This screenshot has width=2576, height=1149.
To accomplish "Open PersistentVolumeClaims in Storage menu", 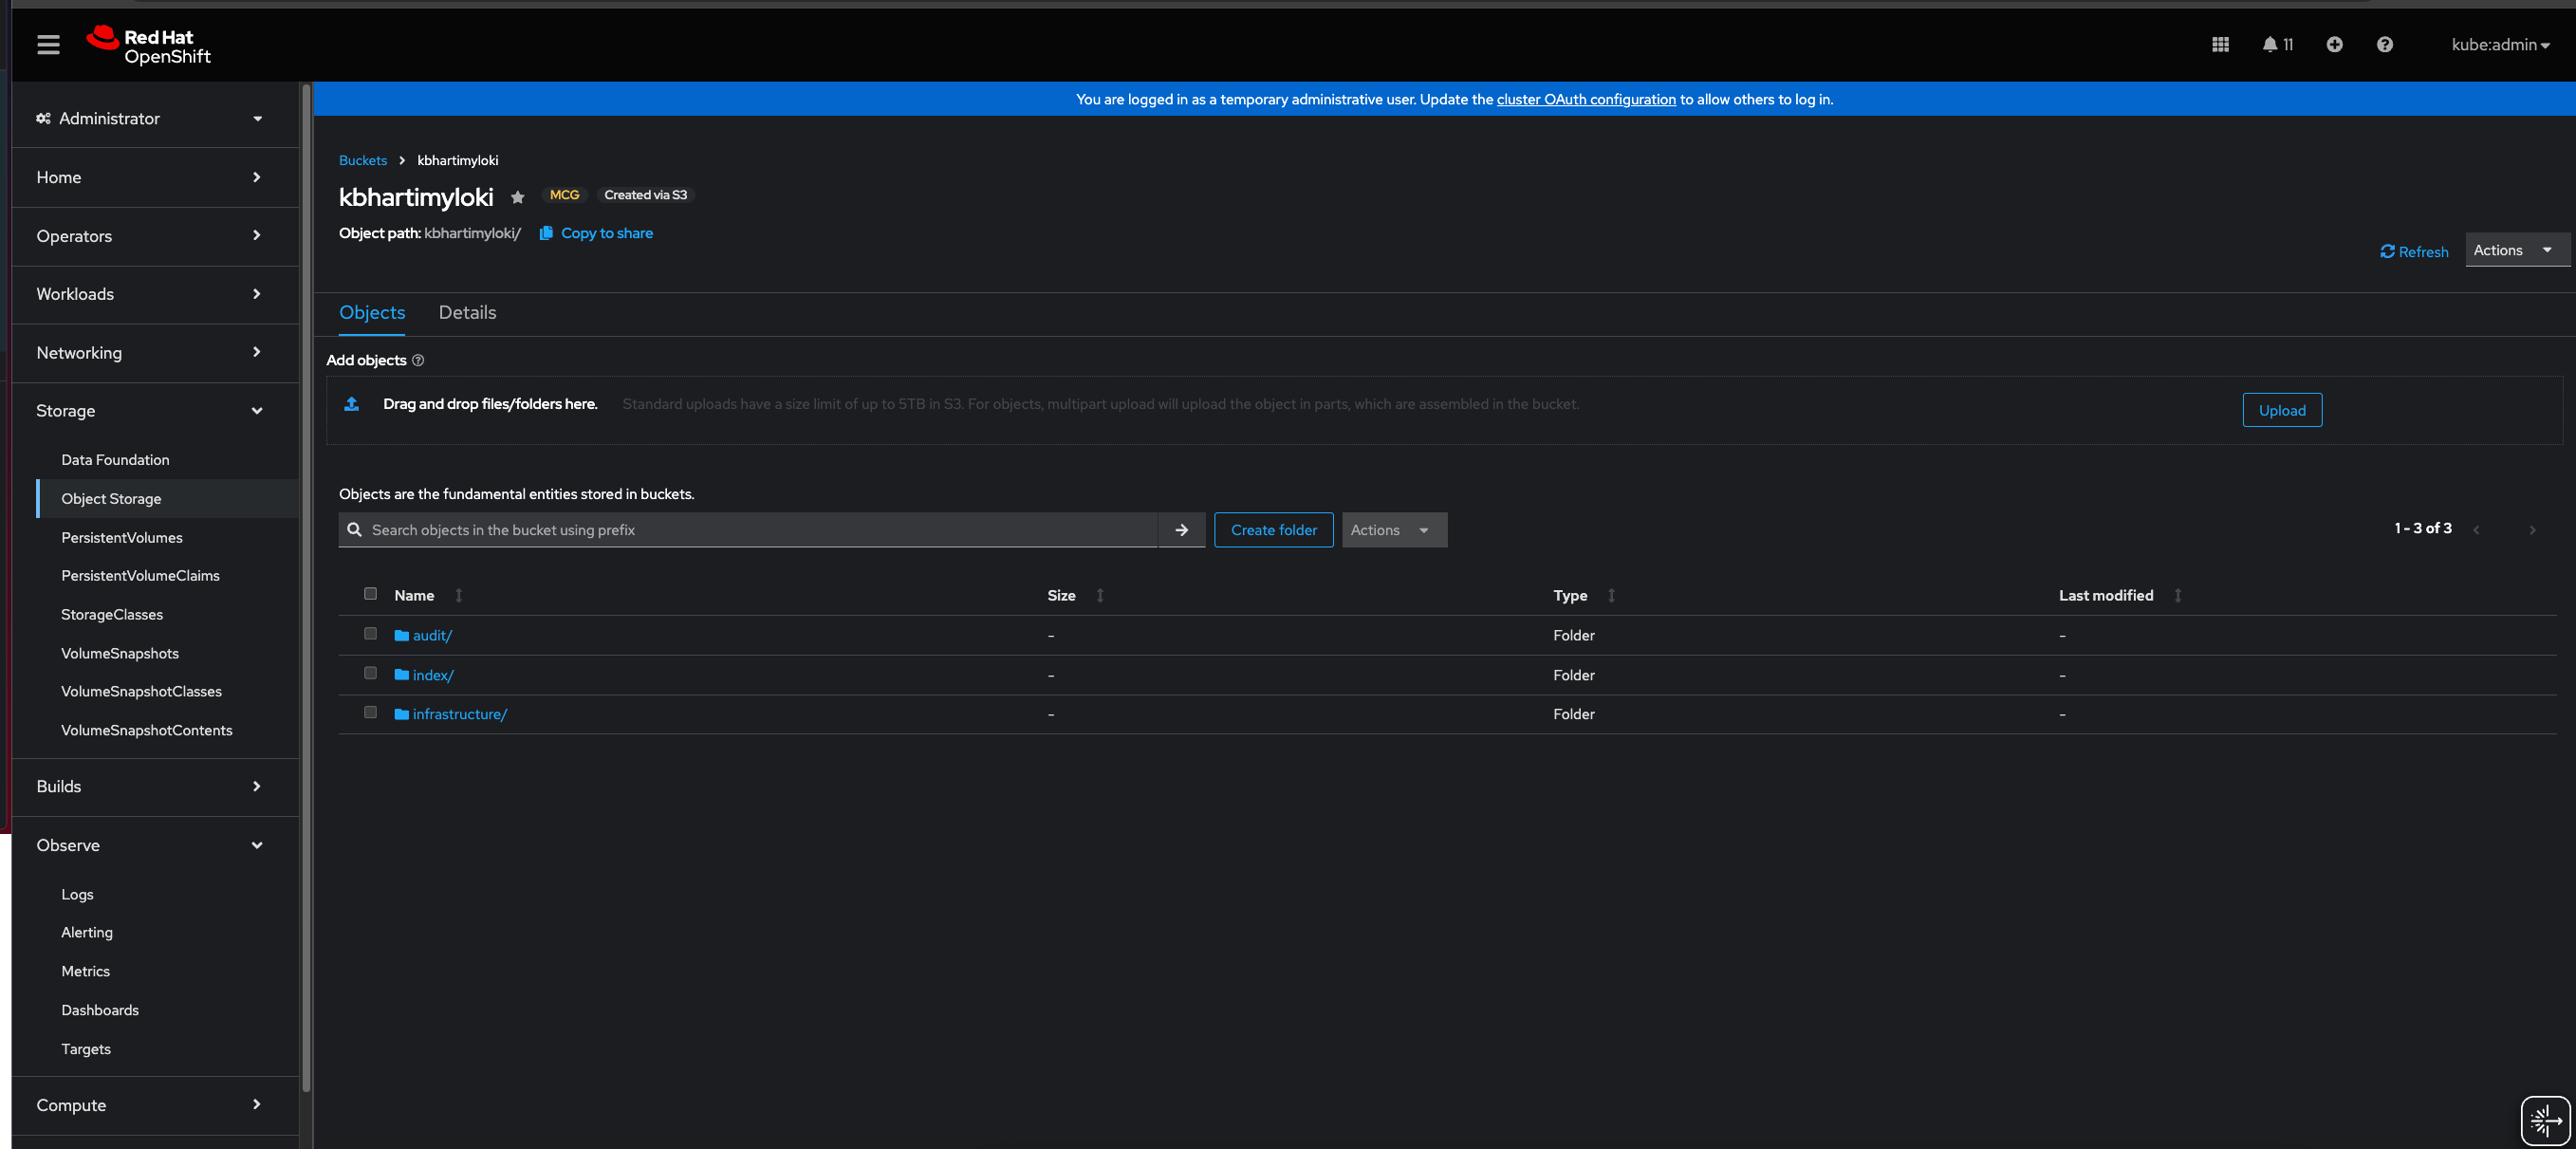I will pyautogui.click(x=140, y=575).
